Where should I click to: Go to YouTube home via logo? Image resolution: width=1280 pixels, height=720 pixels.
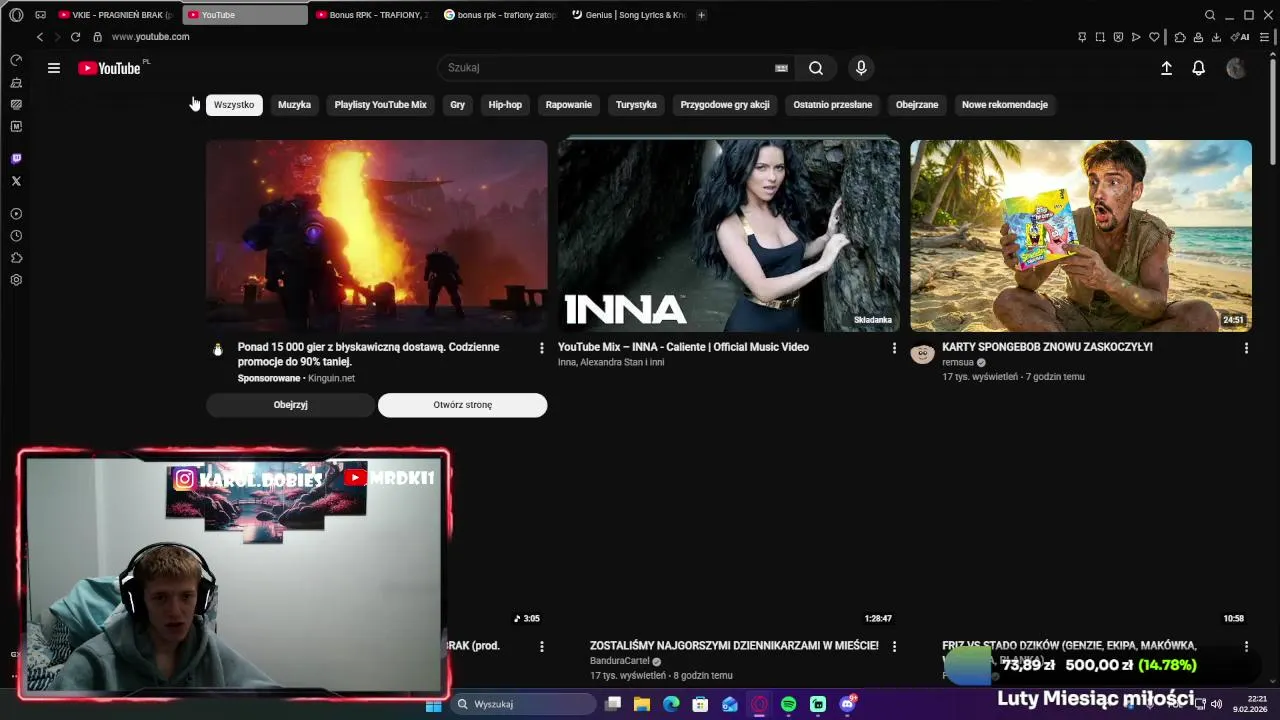point(109,68)
